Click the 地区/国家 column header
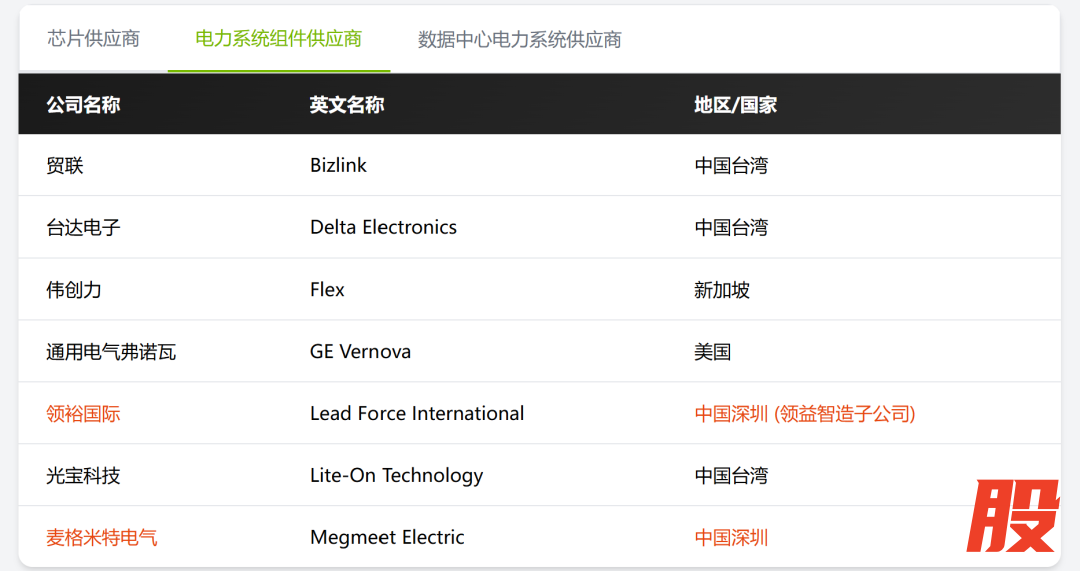The image size is (1080, 571). pyautogui.click(x=735, y=104)
